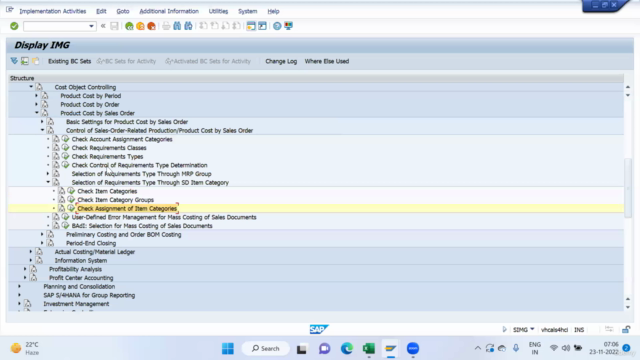Open Customize Local Layout monitor icon

(289, 26)
